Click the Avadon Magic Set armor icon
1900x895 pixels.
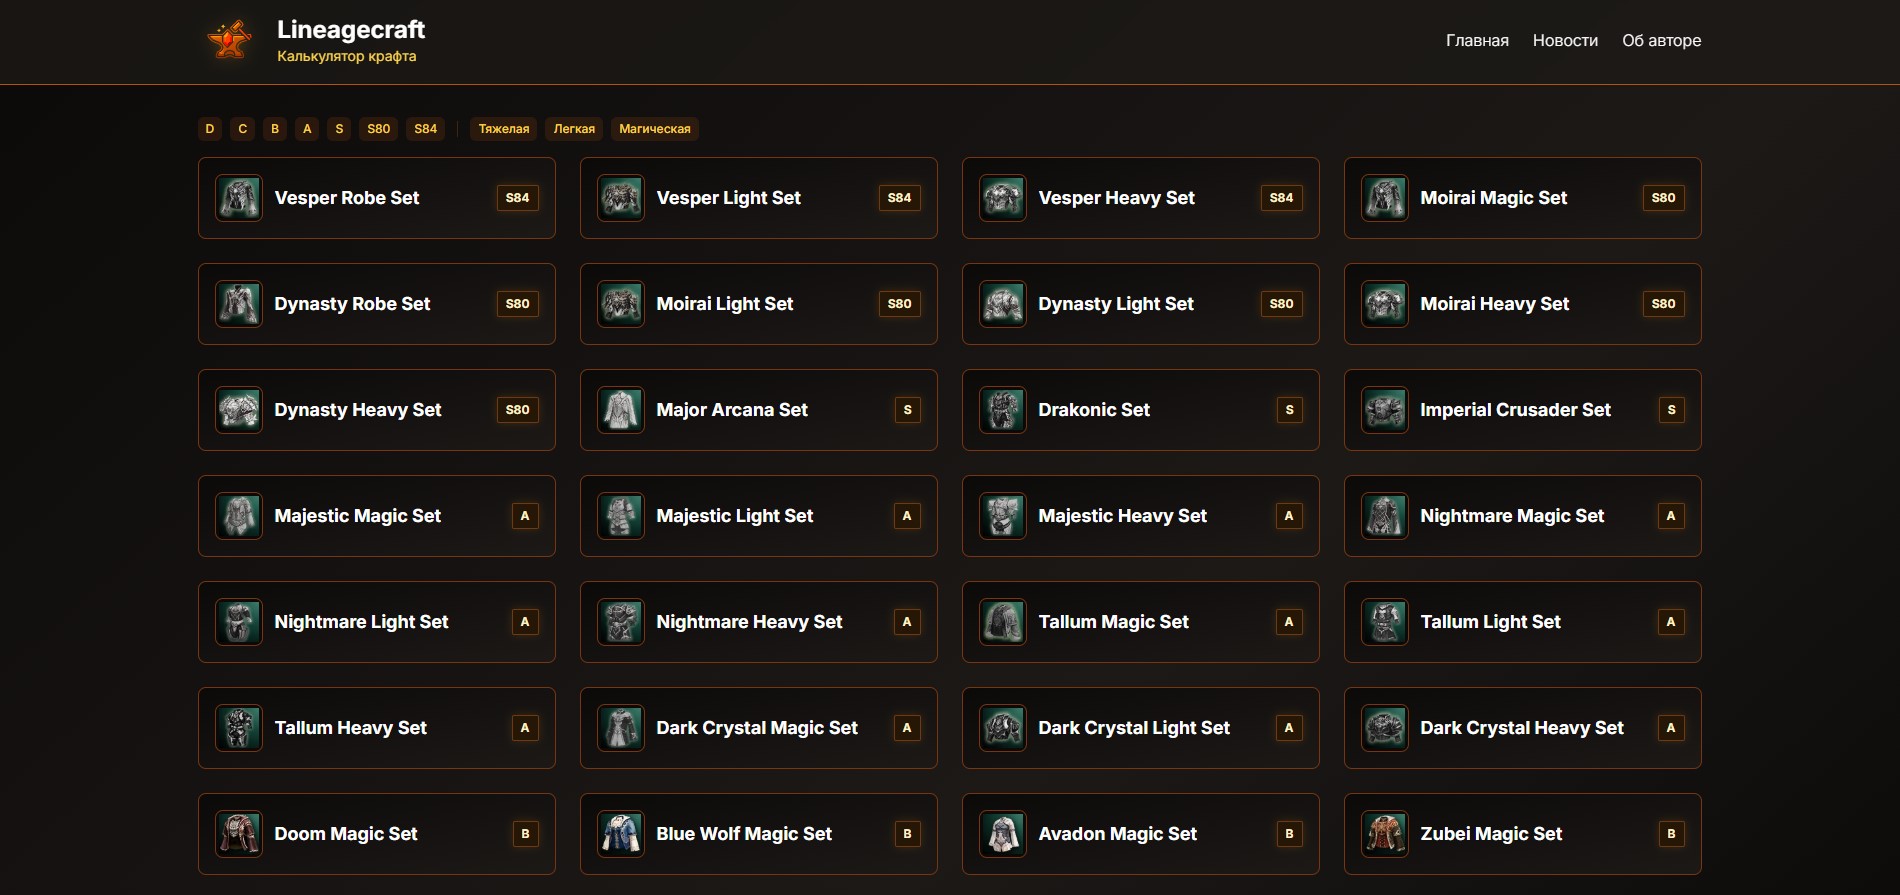pos(1003,834)
